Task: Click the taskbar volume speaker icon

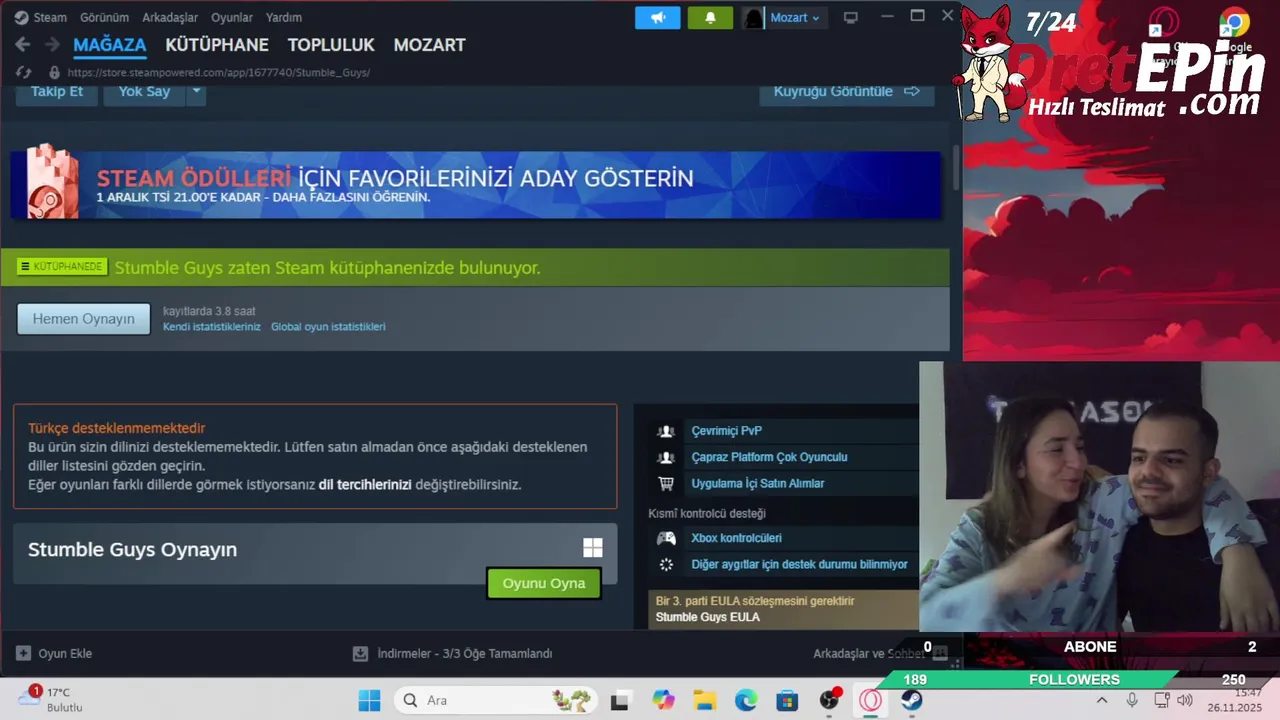Action: 1185,700
